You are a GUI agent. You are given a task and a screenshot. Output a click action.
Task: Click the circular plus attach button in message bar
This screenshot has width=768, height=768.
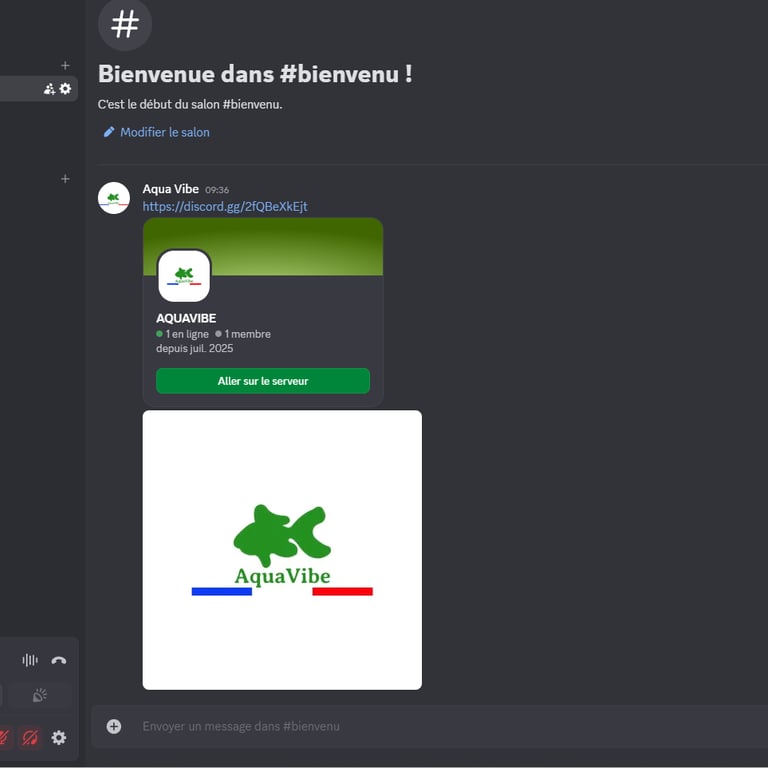[114, 726]
